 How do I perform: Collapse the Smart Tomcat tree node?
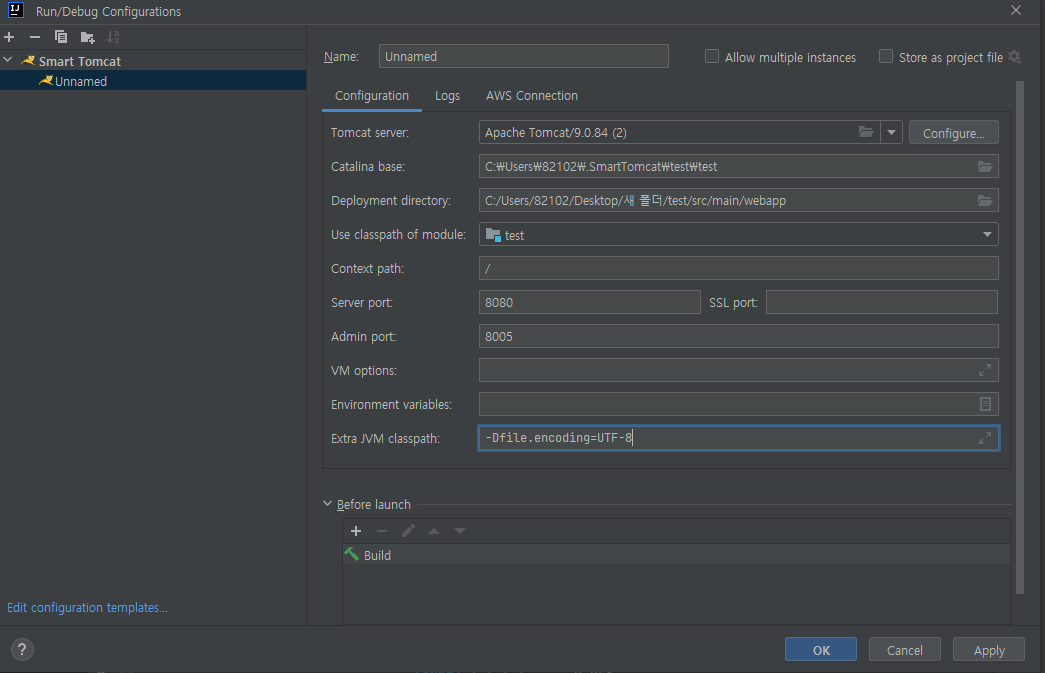click(x=8, y=60)
